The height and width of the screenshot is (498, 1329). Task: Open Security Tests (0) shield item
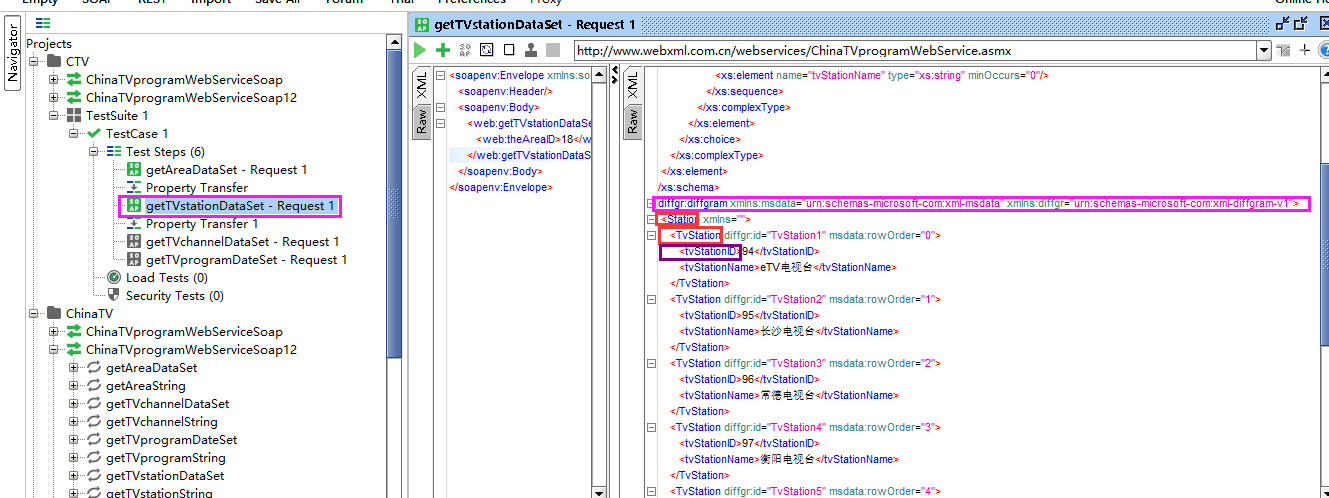(x=174, y=296)
